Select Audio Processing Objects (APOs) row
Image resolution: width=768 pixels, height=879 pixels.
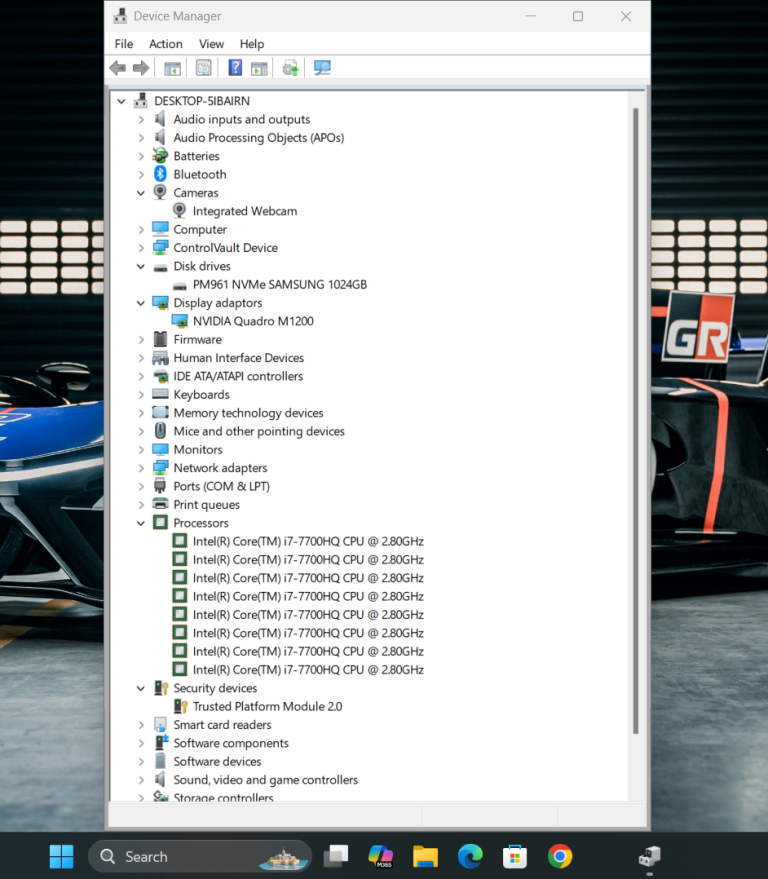pos(258,137)
